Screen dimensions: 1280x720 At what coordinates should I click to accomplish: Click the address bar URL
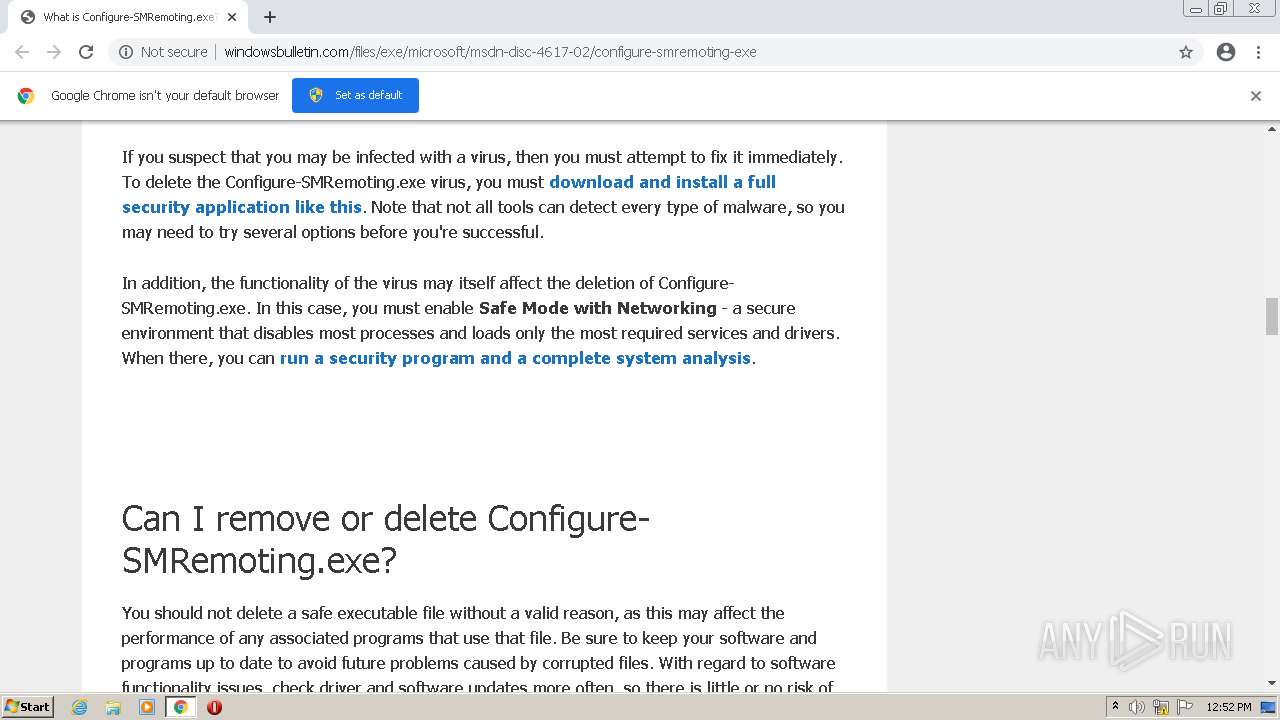click(x=490, y=52)
